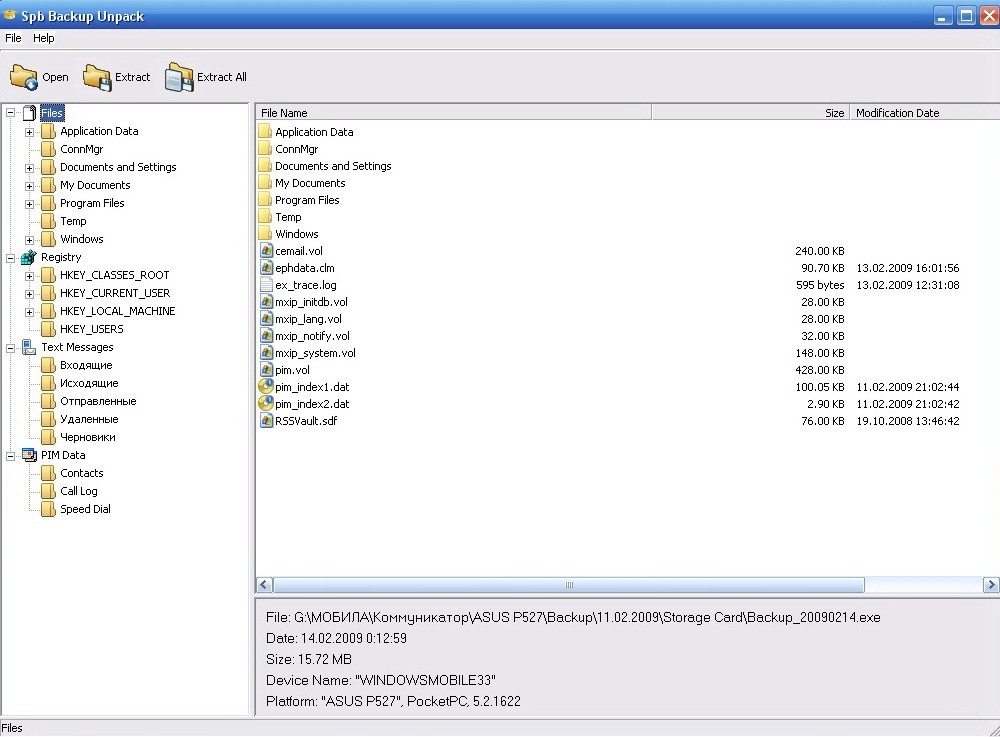Screen dimensions: 1000x737
Task: Click the pim.vol file icon
Action: 267,370
